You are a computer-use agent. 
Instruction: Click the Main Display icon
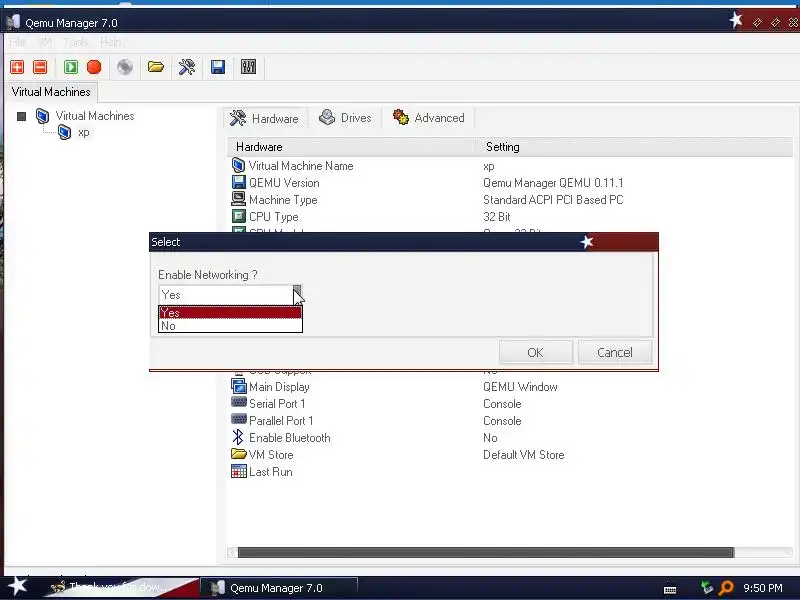[238, 386]
